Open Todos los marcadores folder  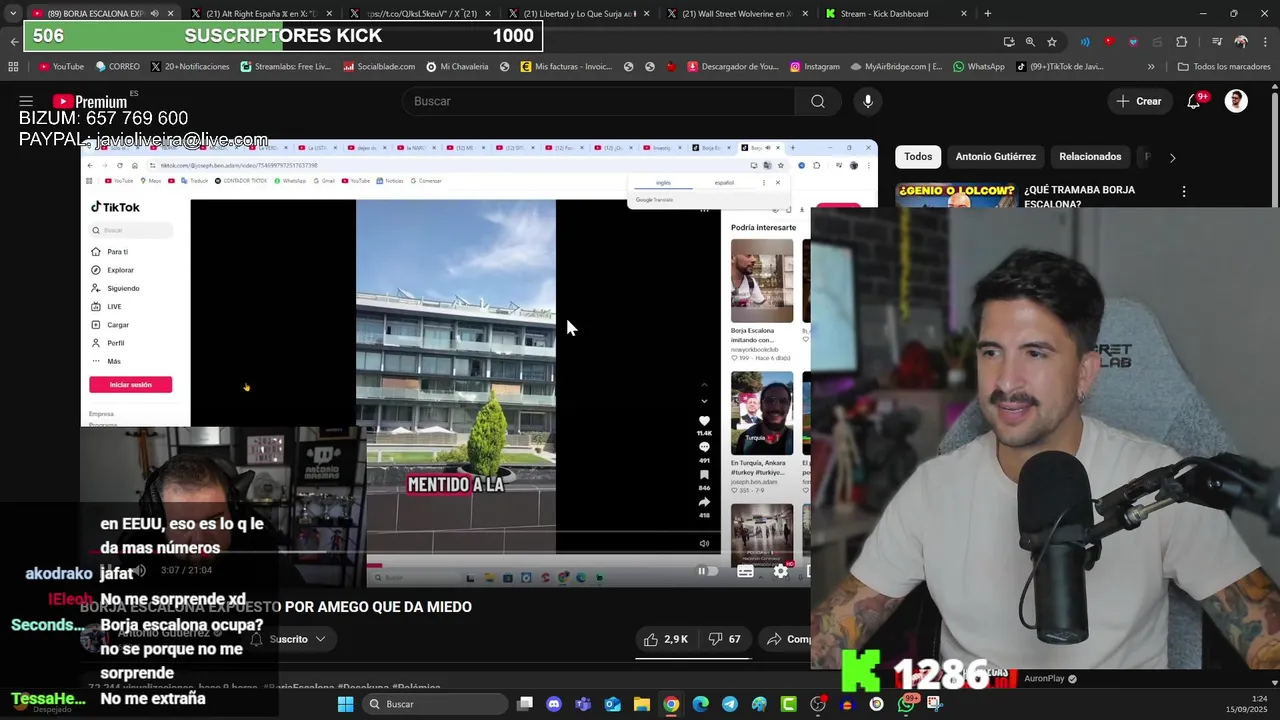pos(1224,67)
